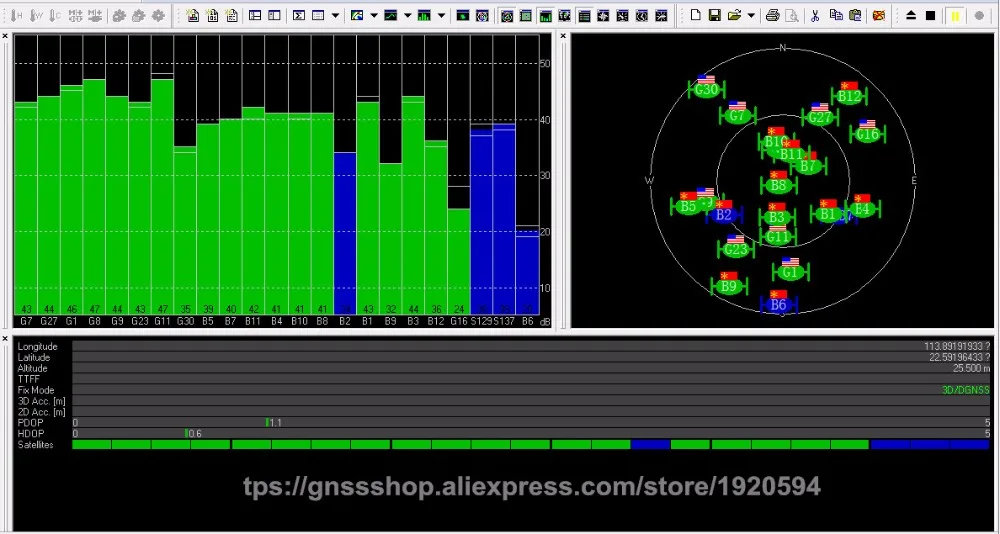The height and width of the screenshot is (534, 1000).
Task: Toggle the Satellite Position docking window icon
Action: pos(507,15)
